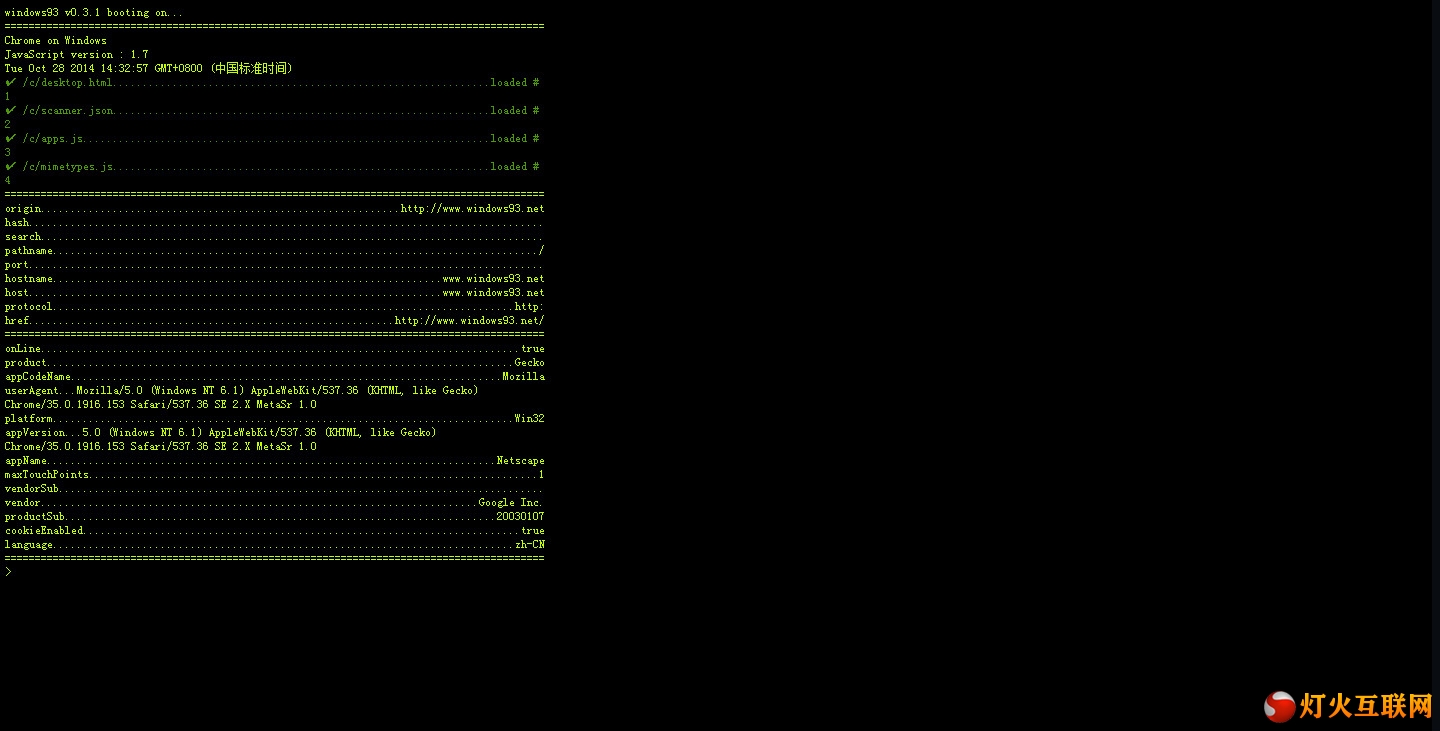This screenshot has width=1440, height=731.
Task: Click the vendor value 'Google Inc.'
Action: (x=510, y=503)
